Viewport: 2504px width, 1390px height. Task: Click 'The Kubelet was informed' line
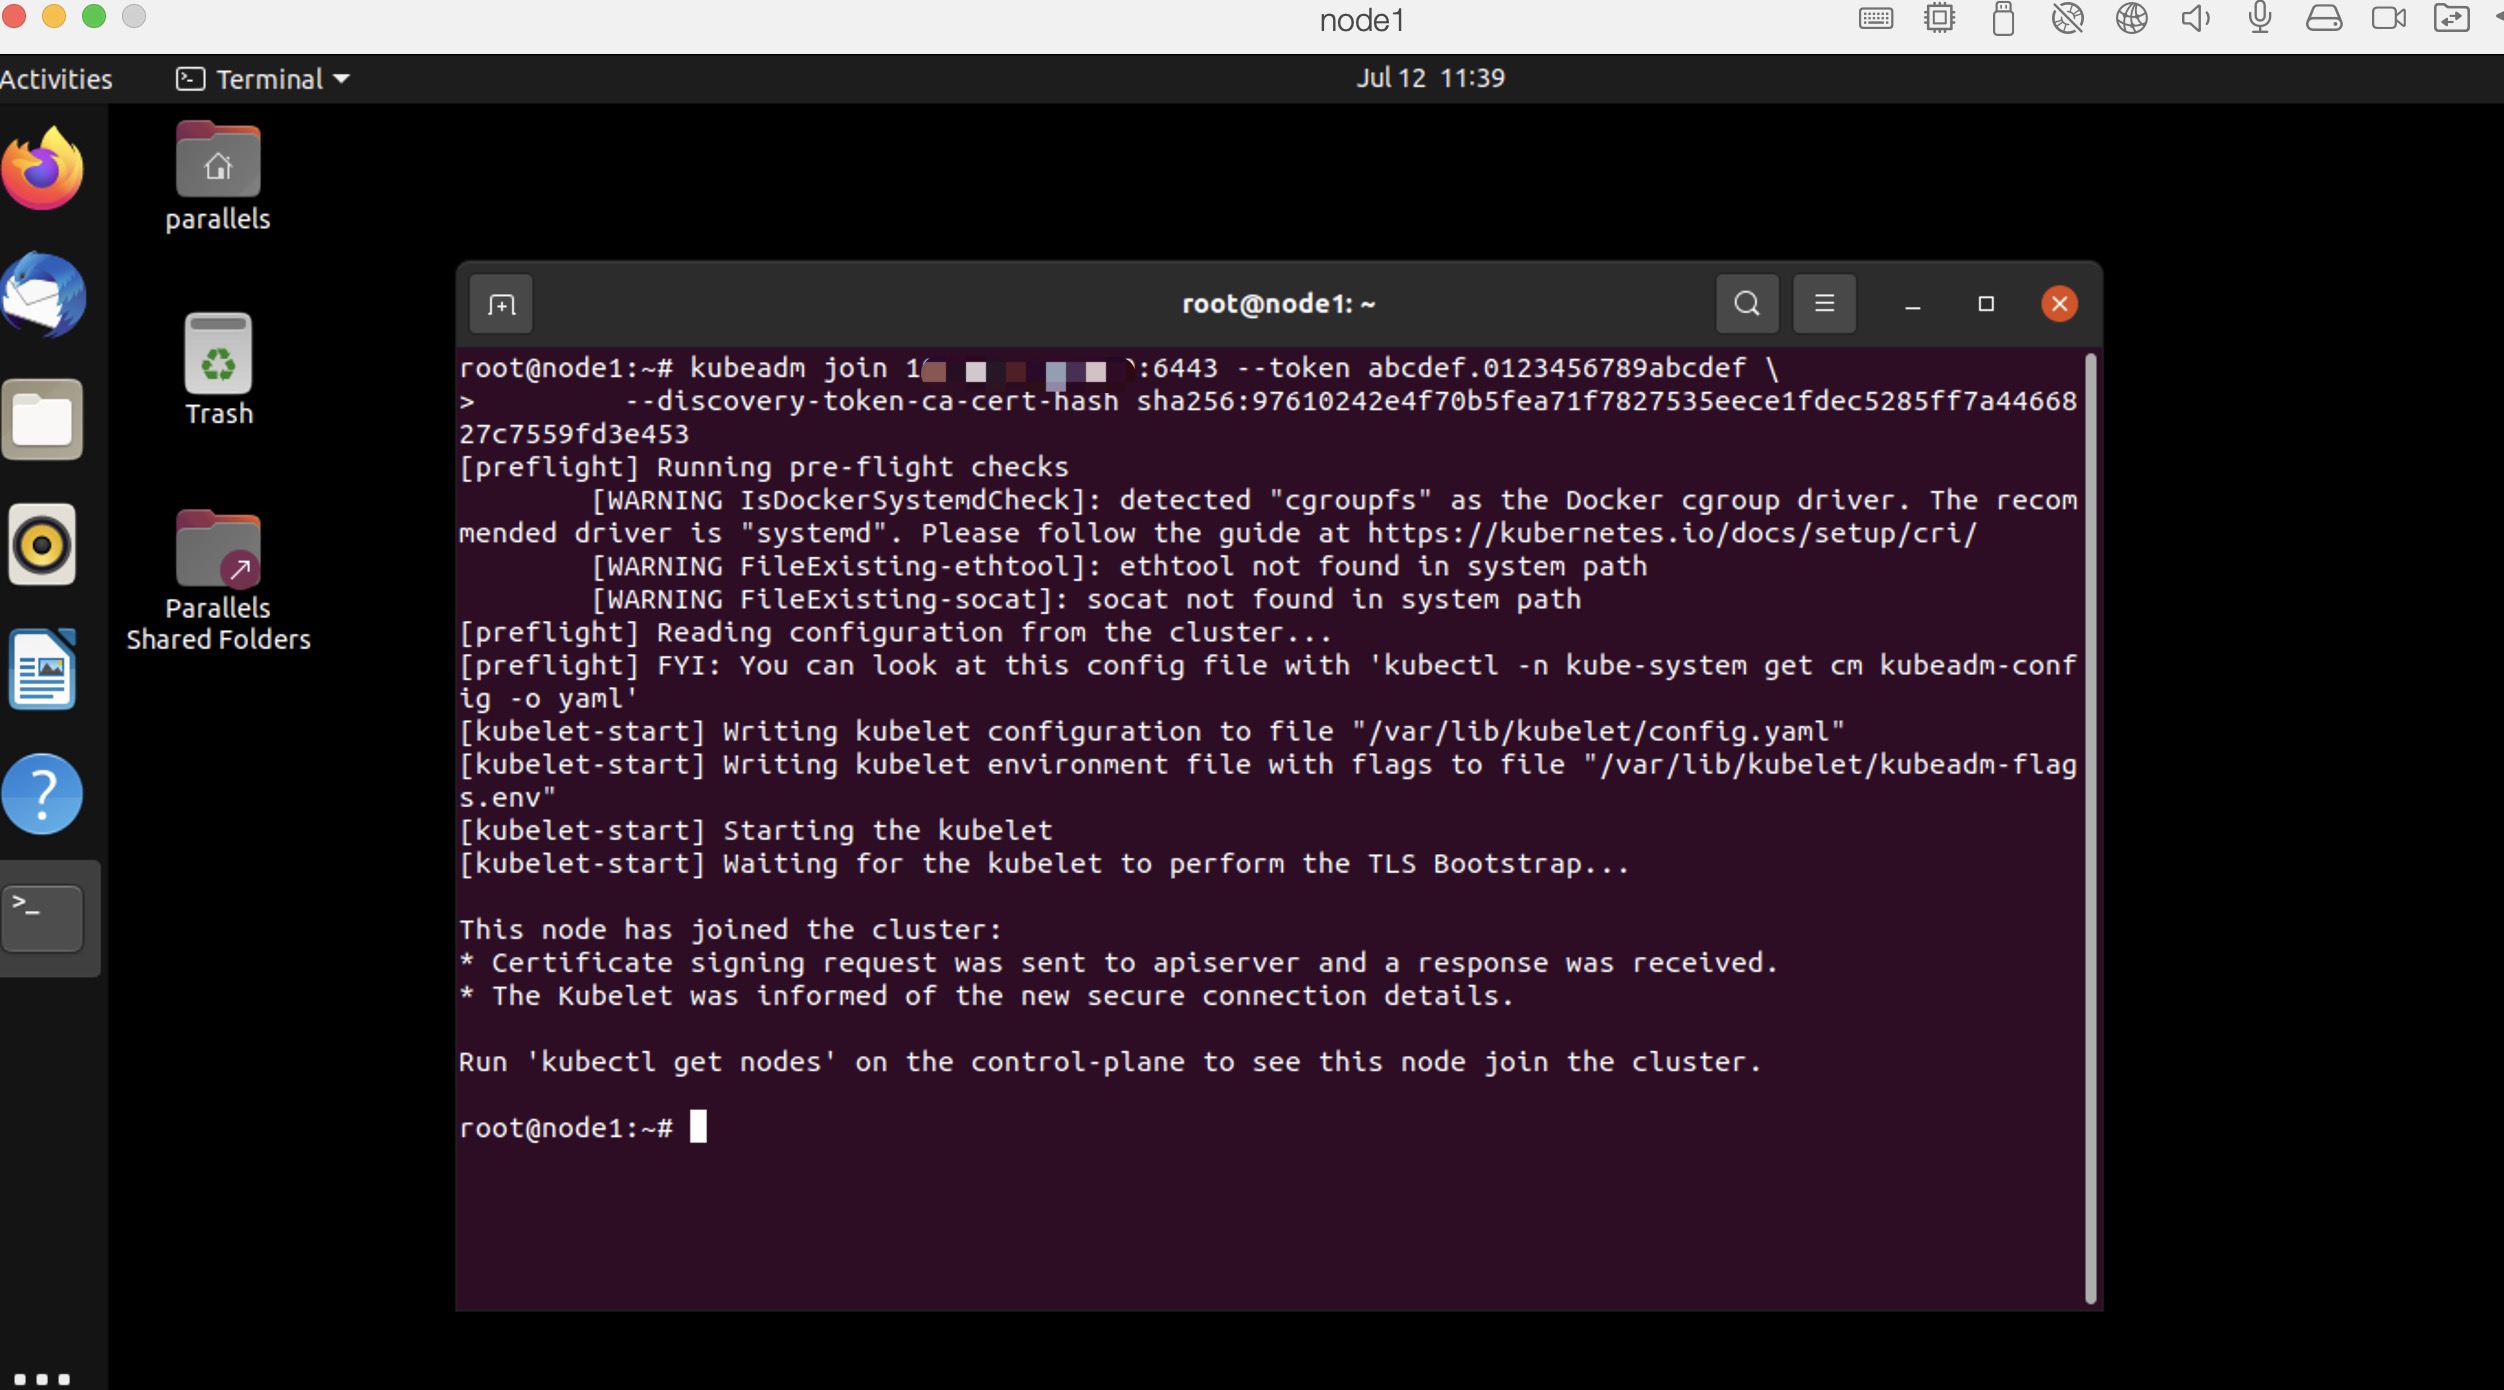tap(986, 996)
